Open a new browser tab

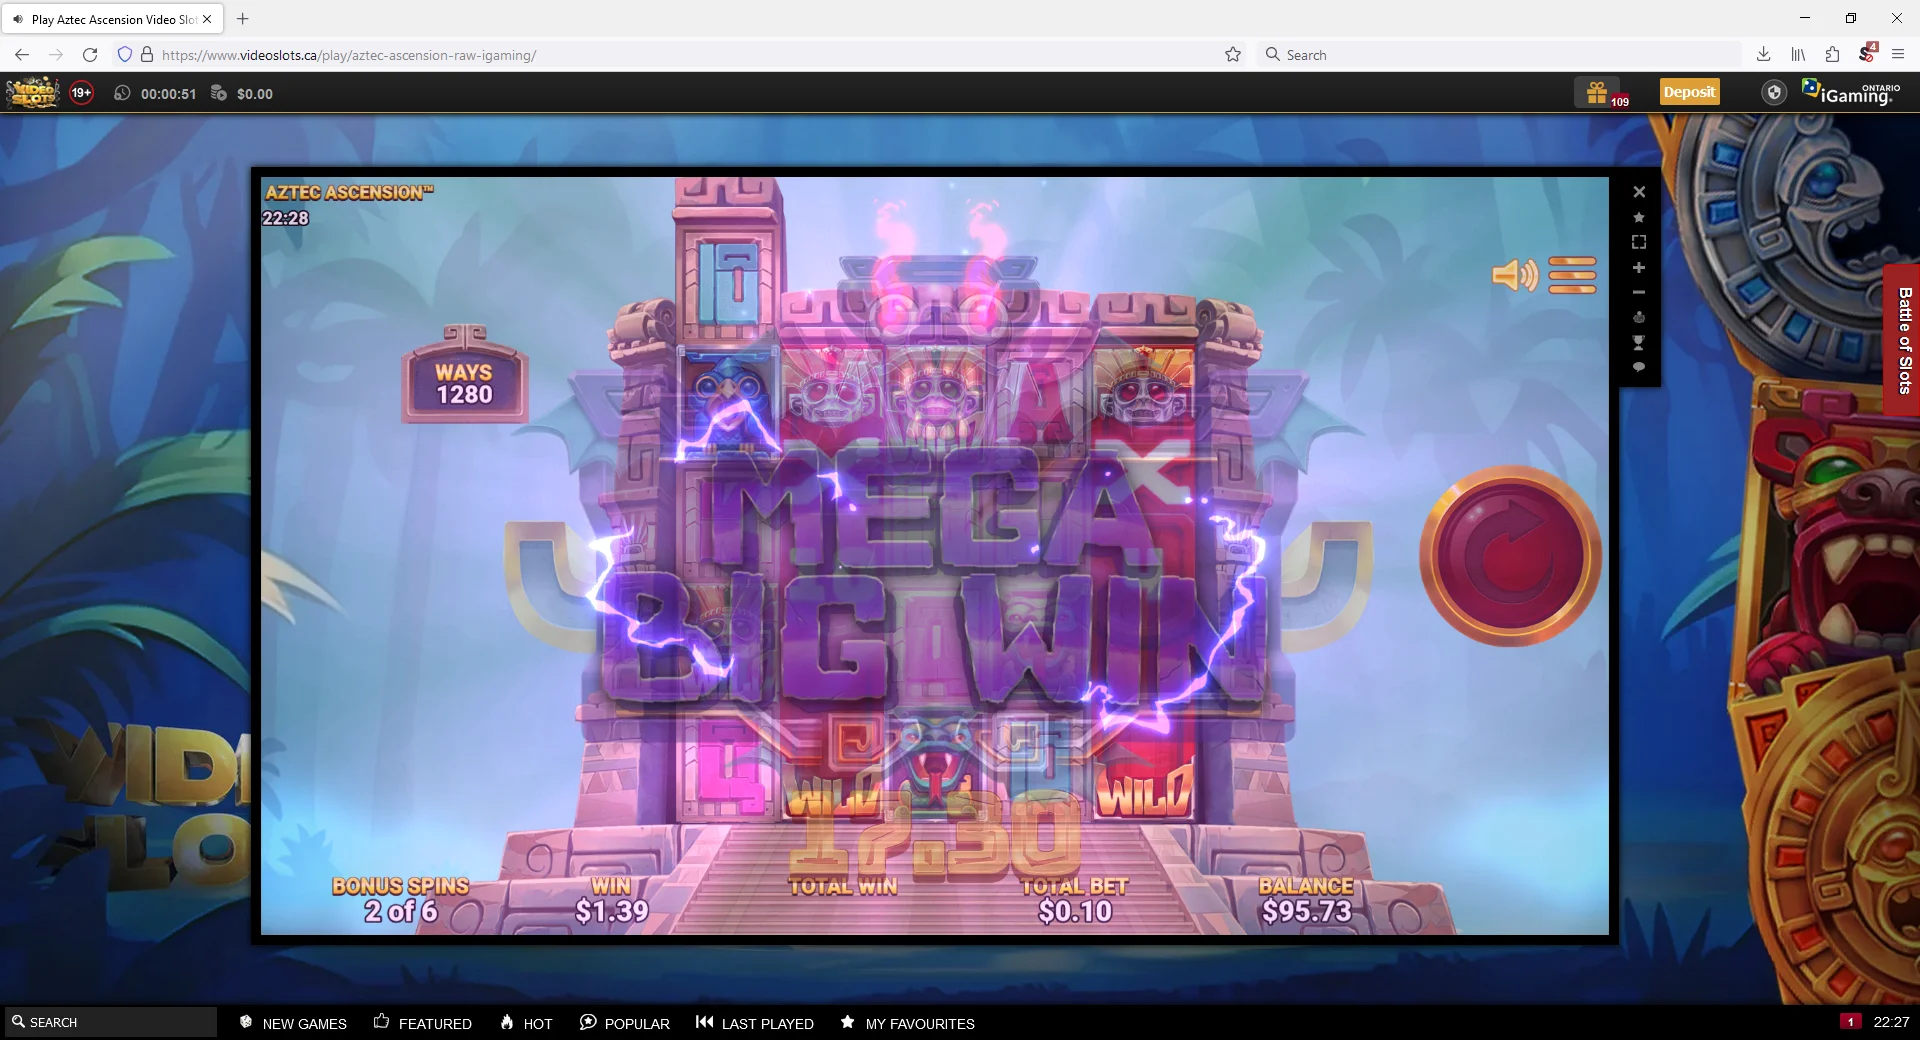tap(243, 18)
